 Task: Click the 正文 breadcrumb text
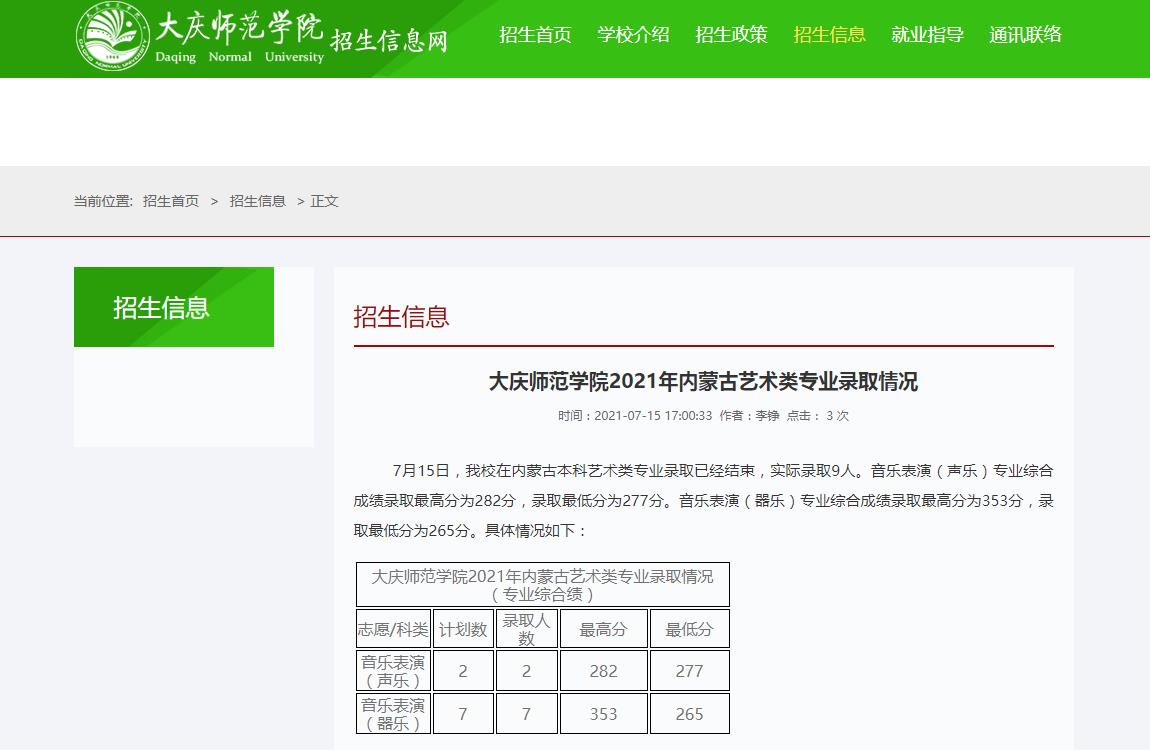(324, 201)
